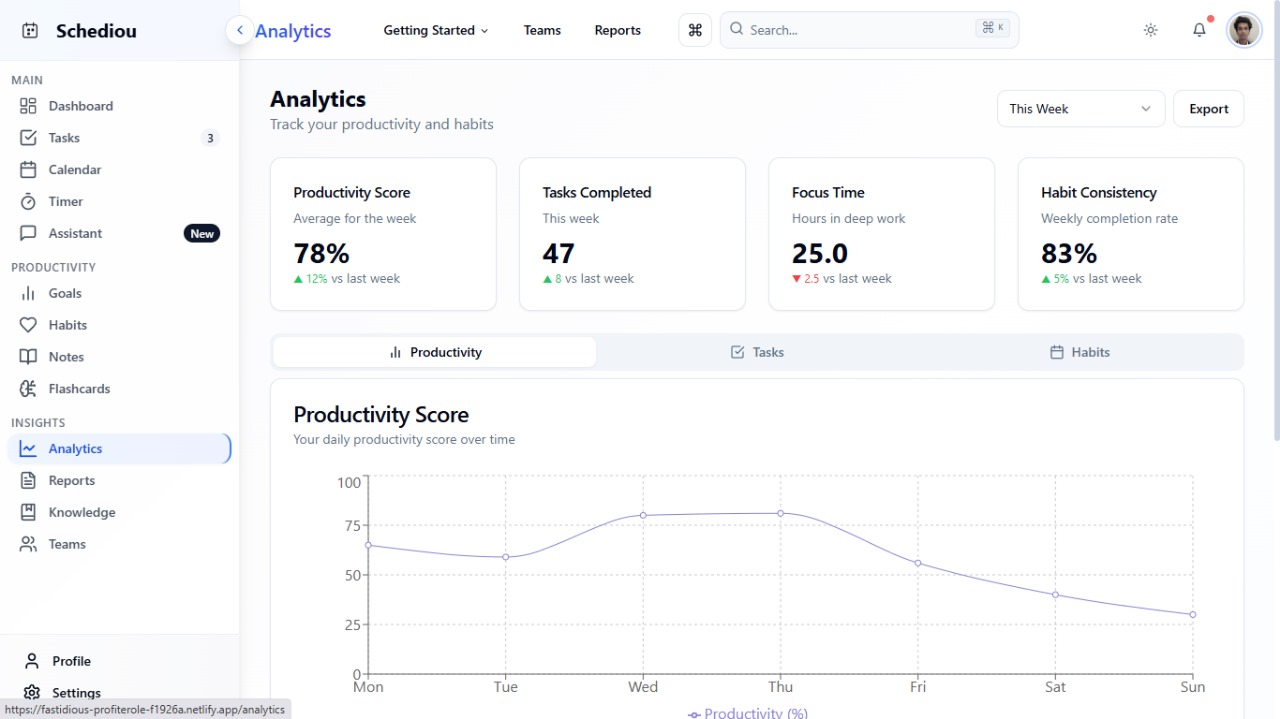Click the 12% vs last week indicator

tap(347, 279)
